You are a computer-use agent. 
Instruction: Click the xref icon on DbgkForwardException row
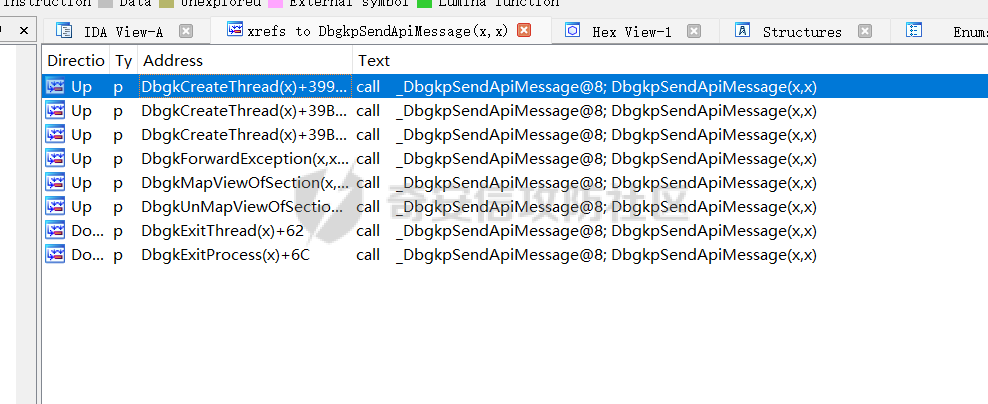pyautogui.click(x=55, y=158)
